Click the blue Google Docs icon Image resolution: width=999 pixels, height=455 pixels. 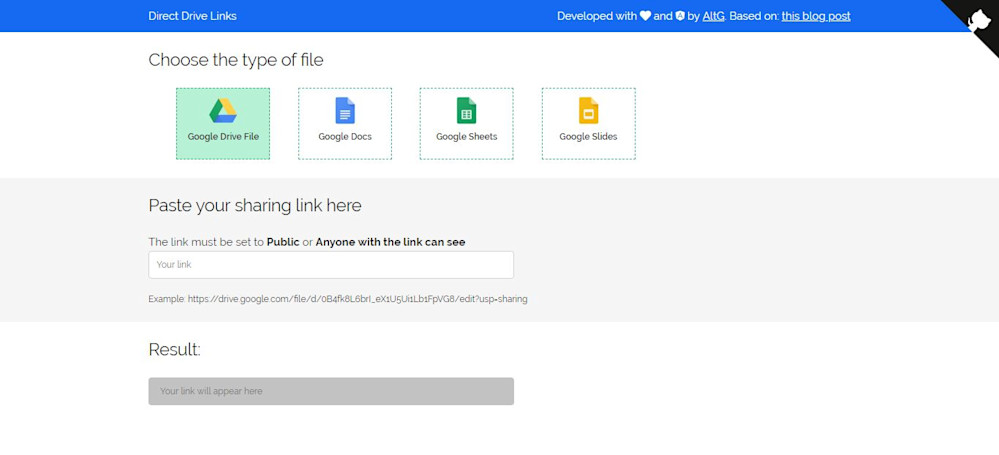click(345, 110)
